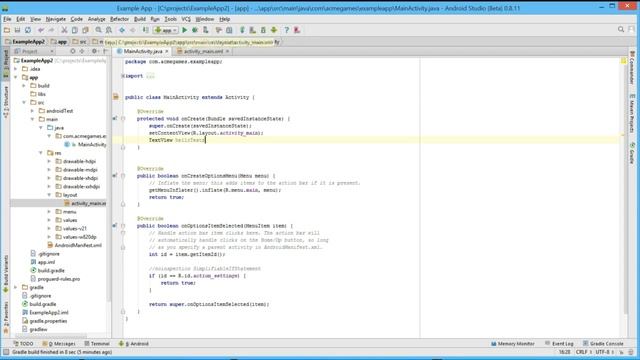Expand the collapsed import block

(123, 76)
